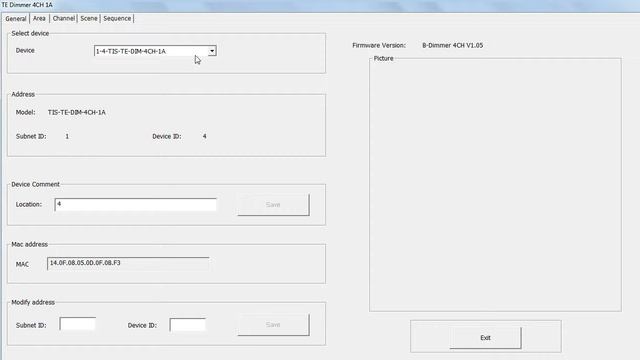
Task: Exit the dimmer configuration window
Action: coord(485,338)
